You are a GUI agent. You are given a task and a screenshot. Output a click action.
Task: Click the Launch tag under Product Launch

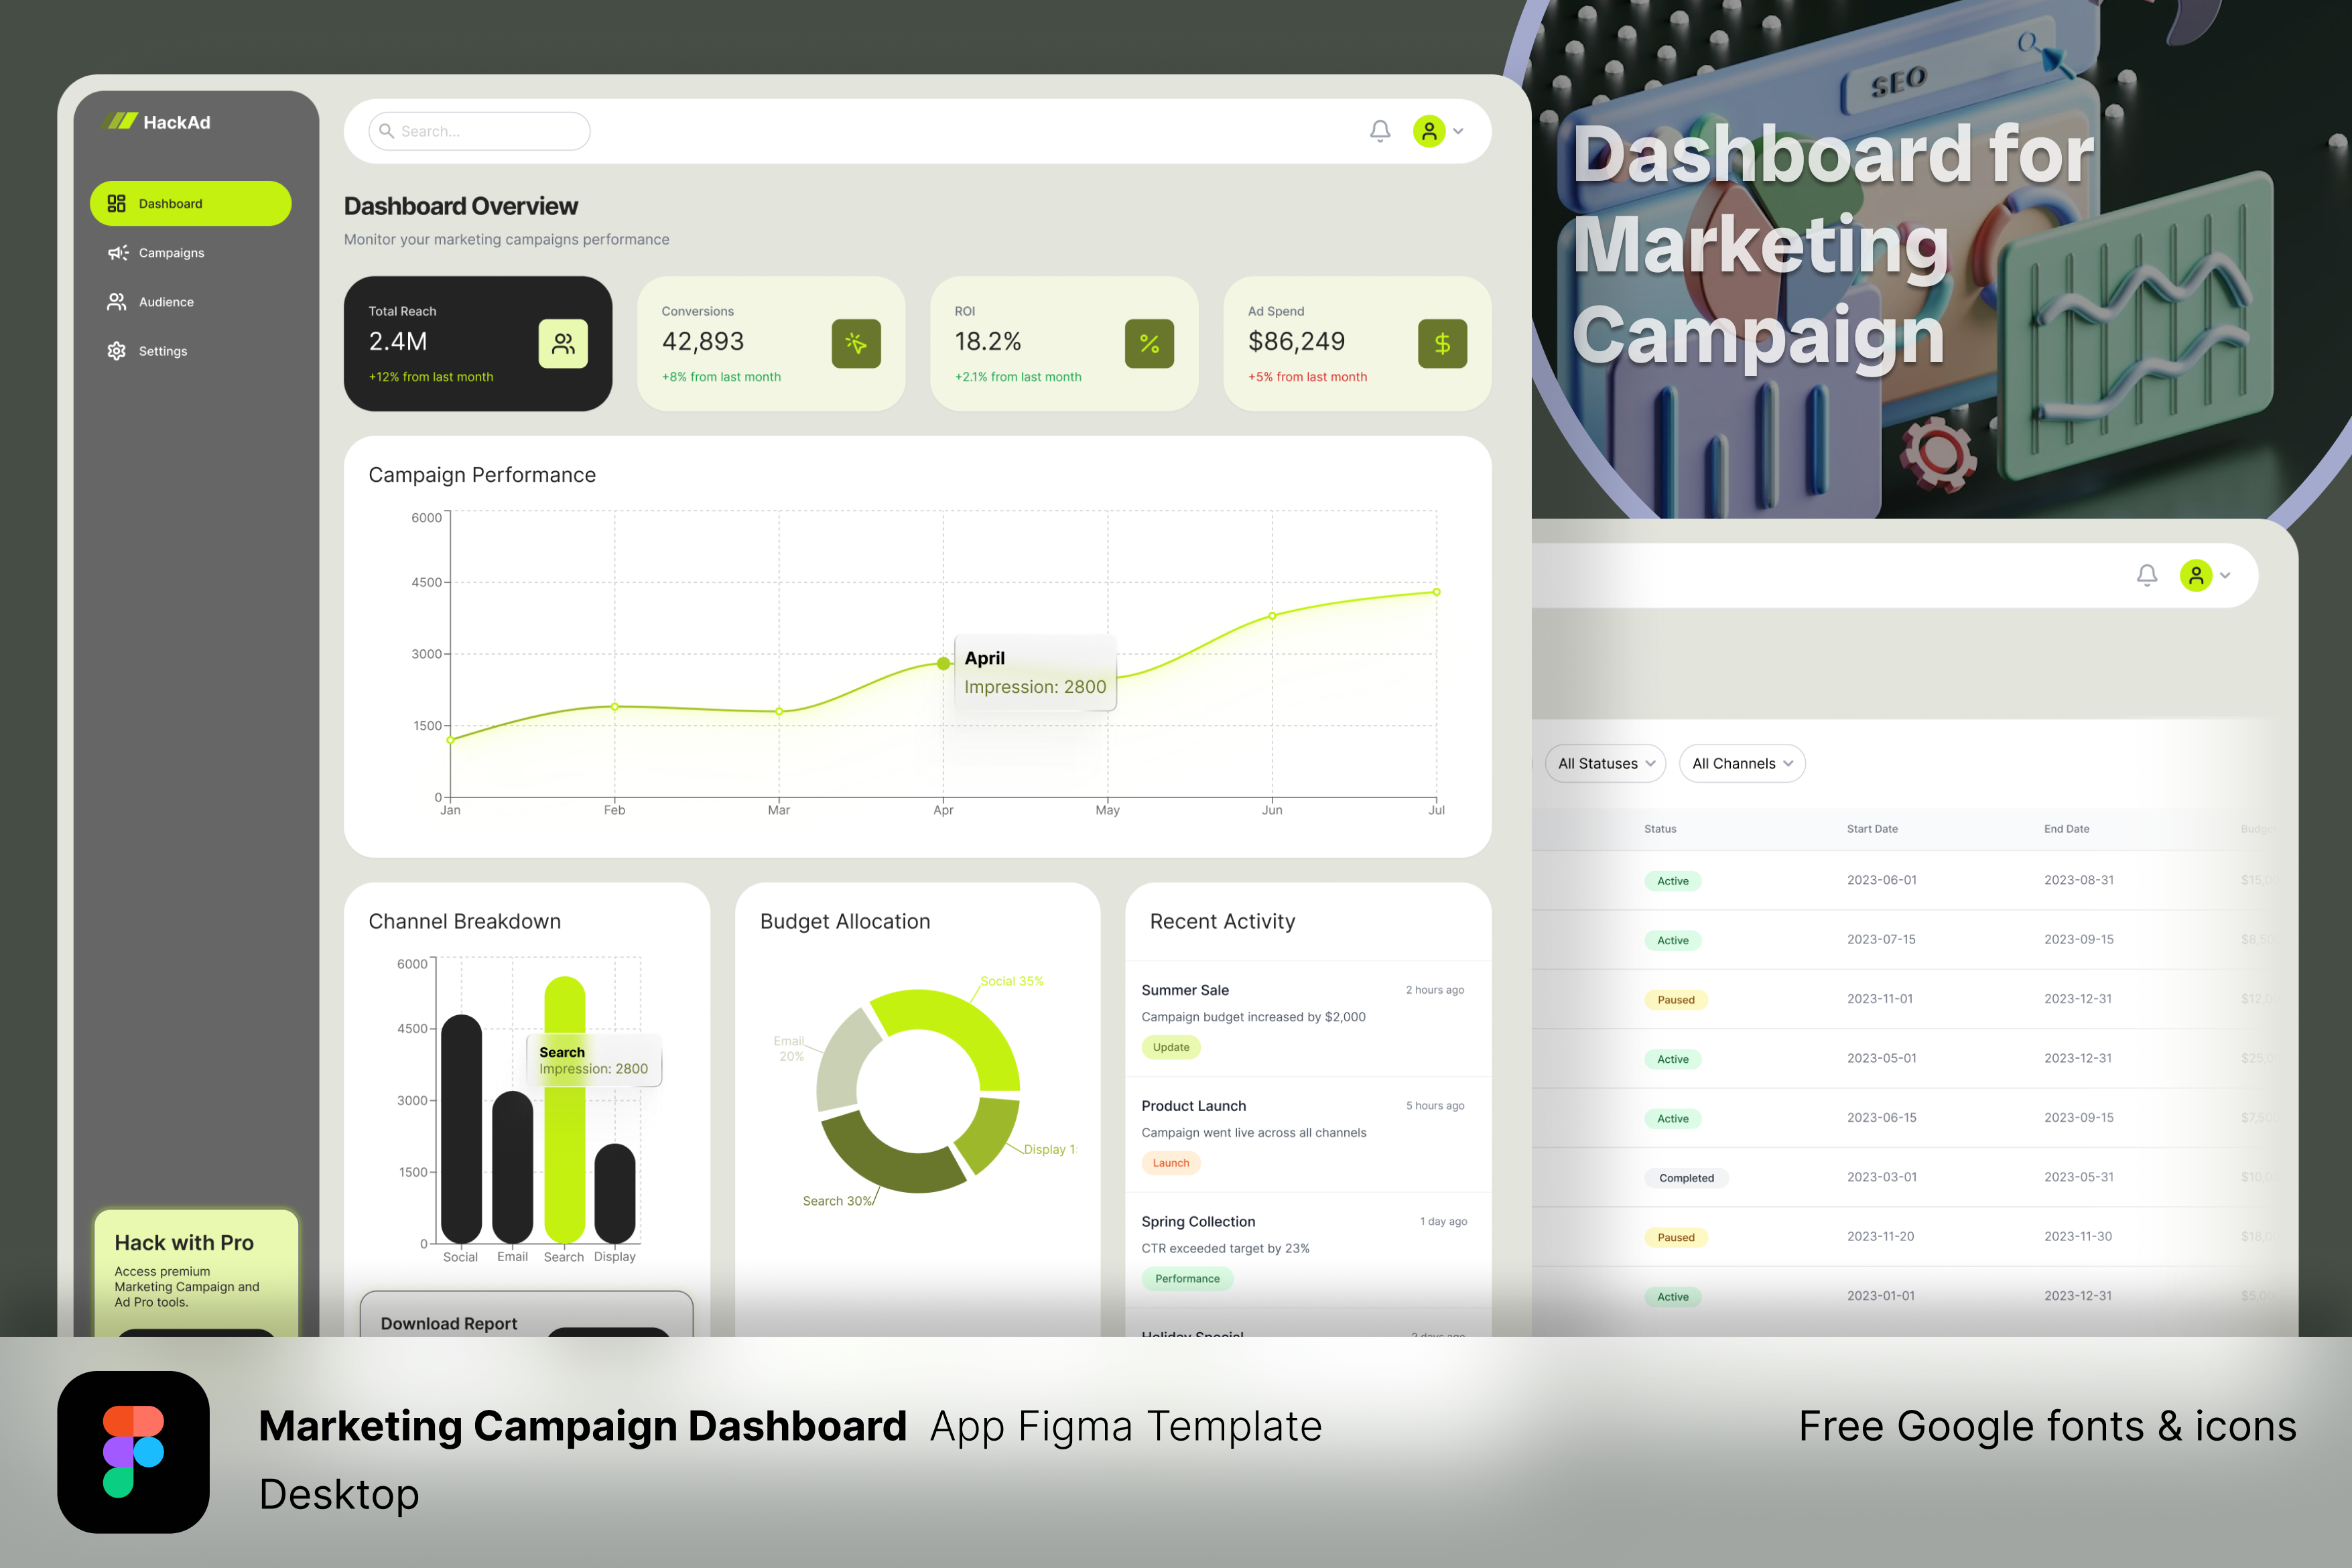pos(1170,1163)
